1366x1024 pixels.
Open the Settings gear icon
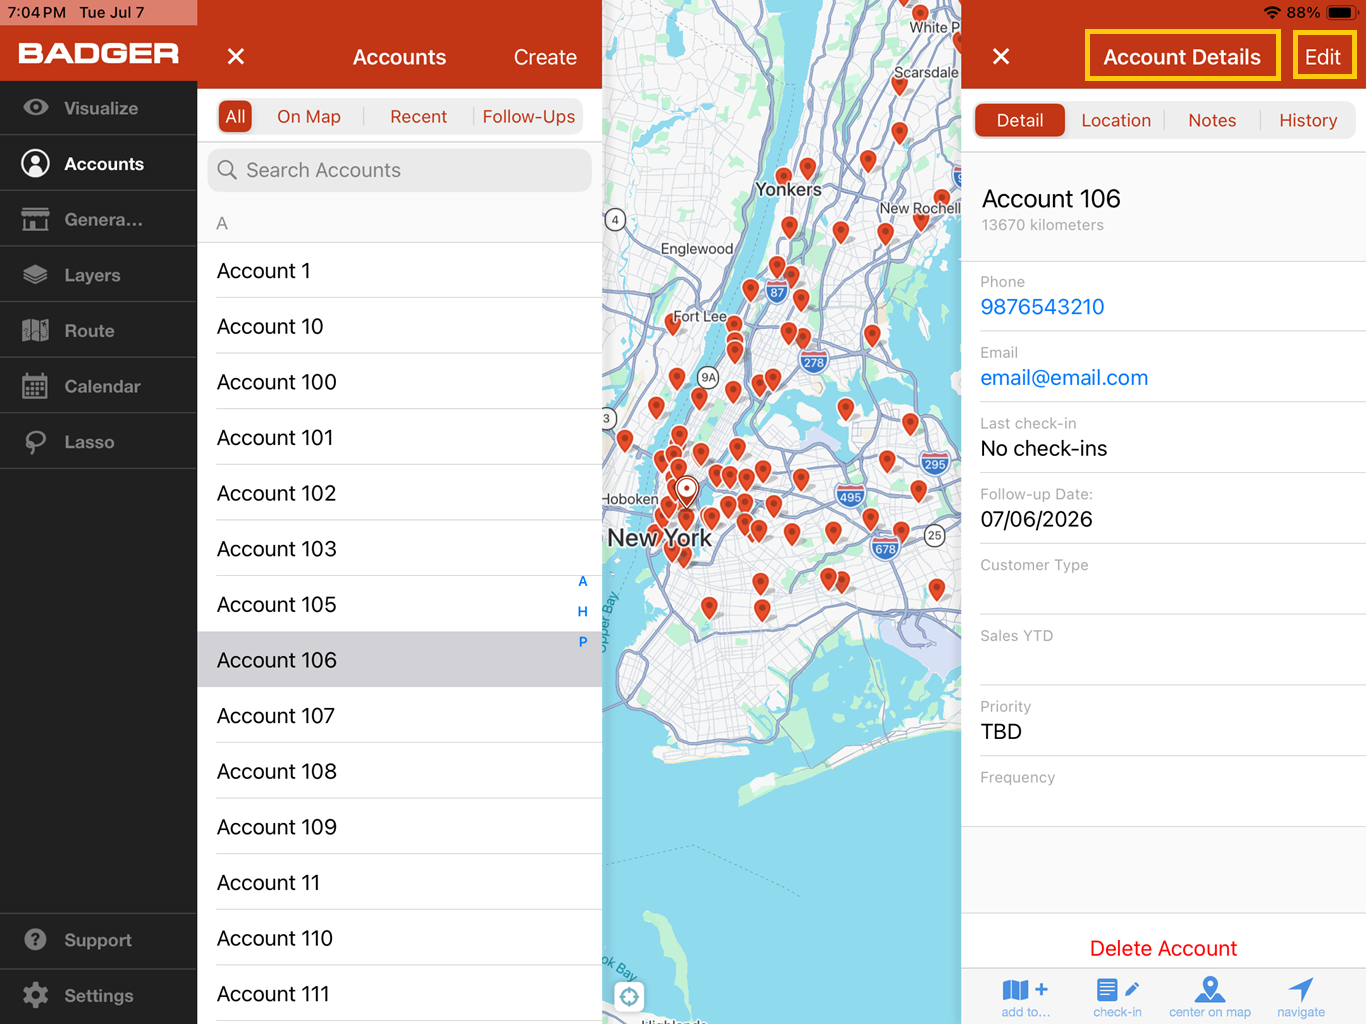[36, 995]
